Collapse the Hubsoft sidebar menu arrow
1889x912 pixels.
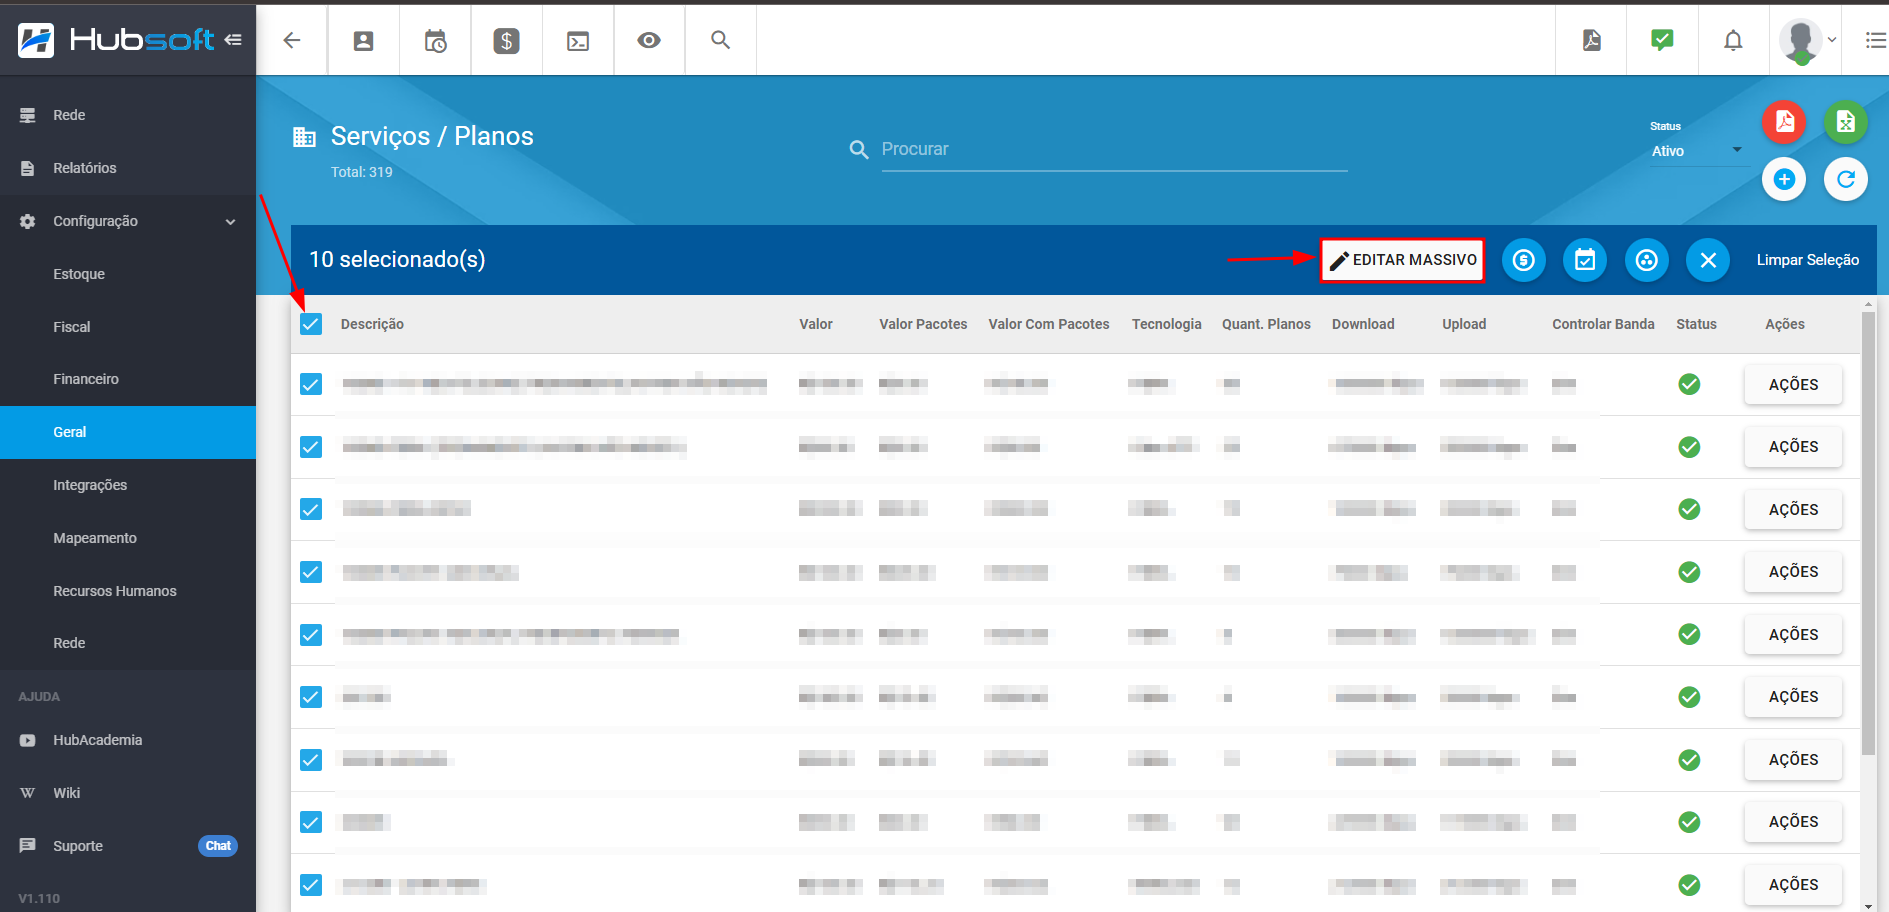[233, 40]
